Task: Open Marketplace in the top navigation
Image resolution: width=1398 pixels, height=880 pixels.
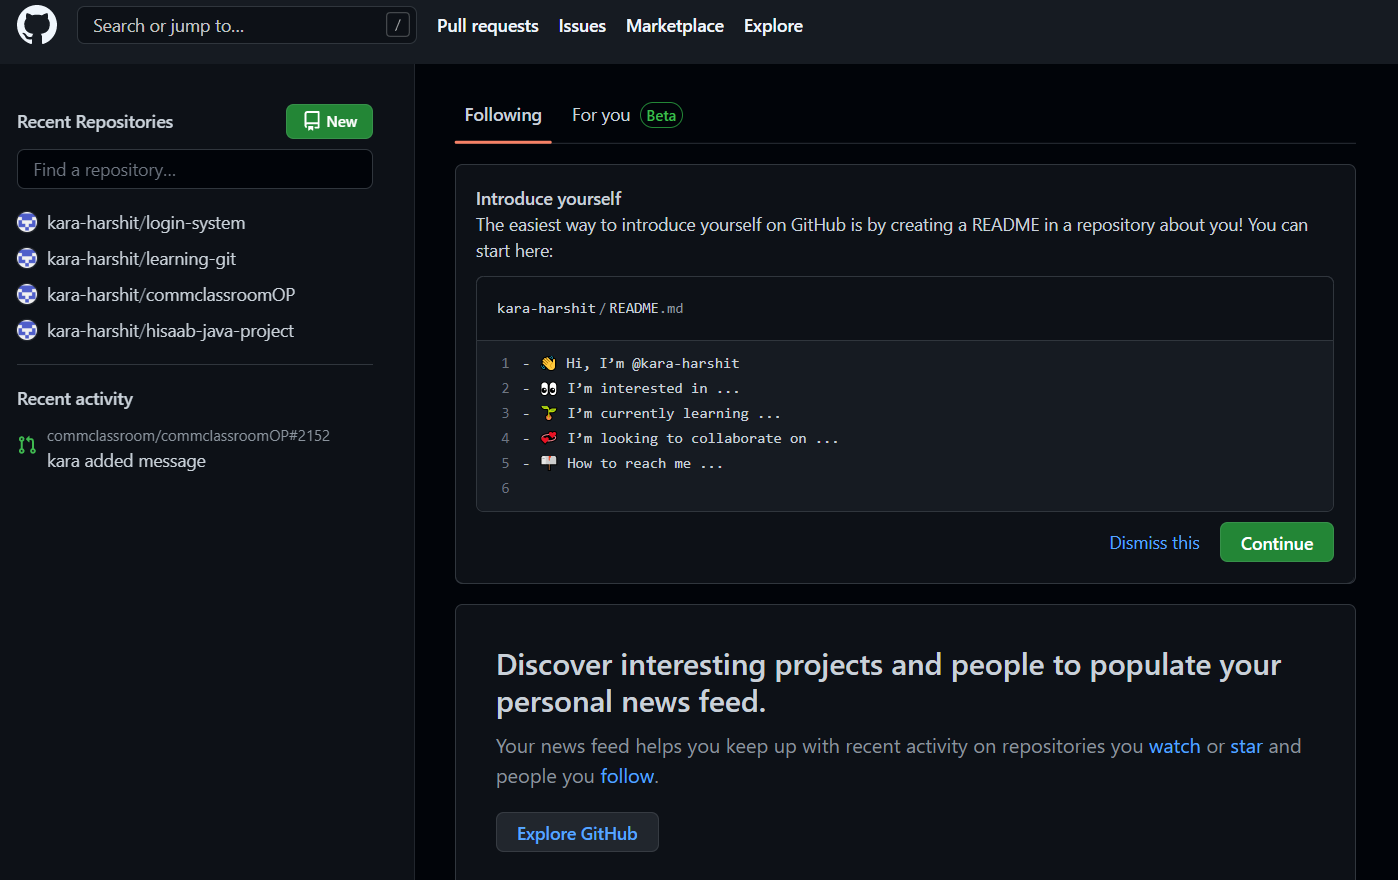Action: tap(675, 26)
